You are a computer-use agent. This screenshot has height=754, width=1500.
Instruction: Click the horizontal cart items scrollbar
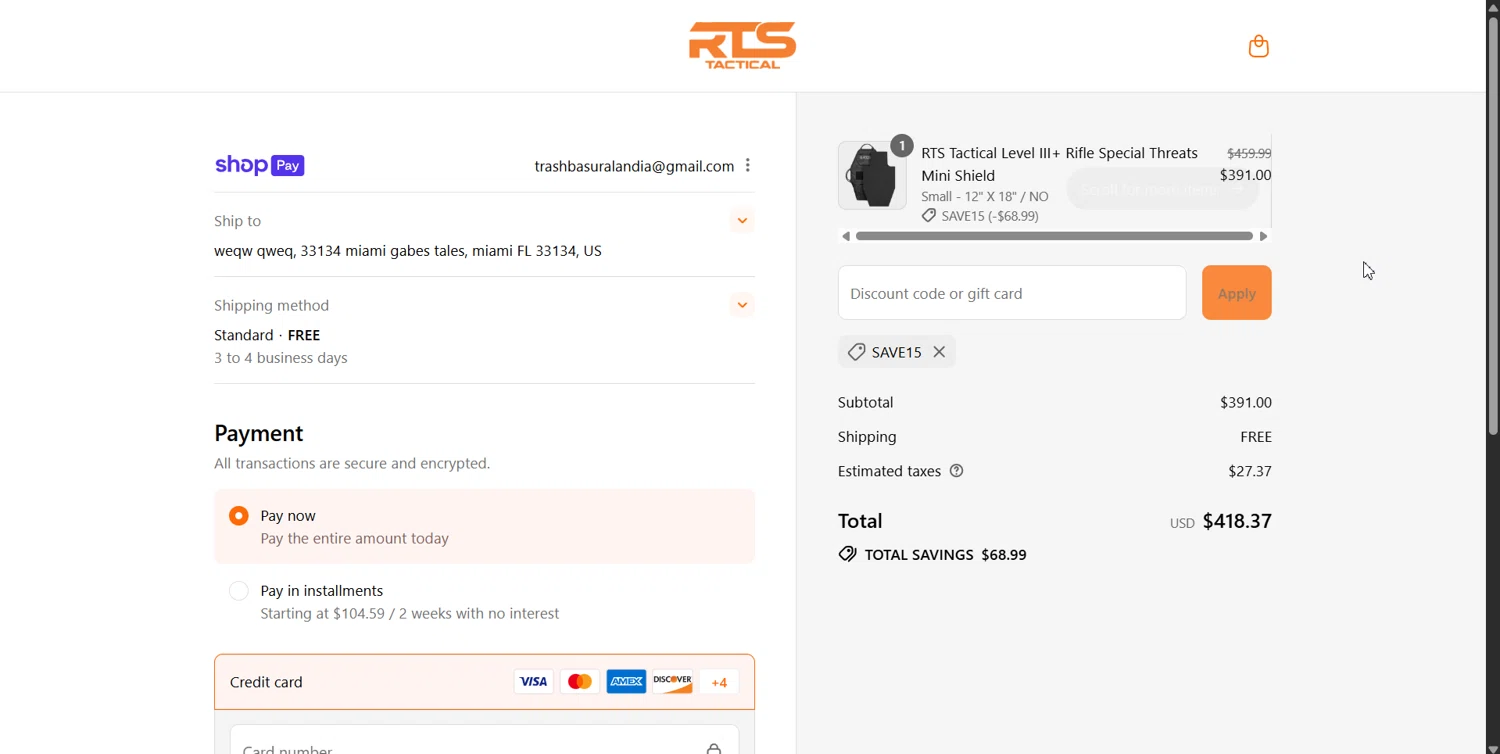[x=1054, y=236]
